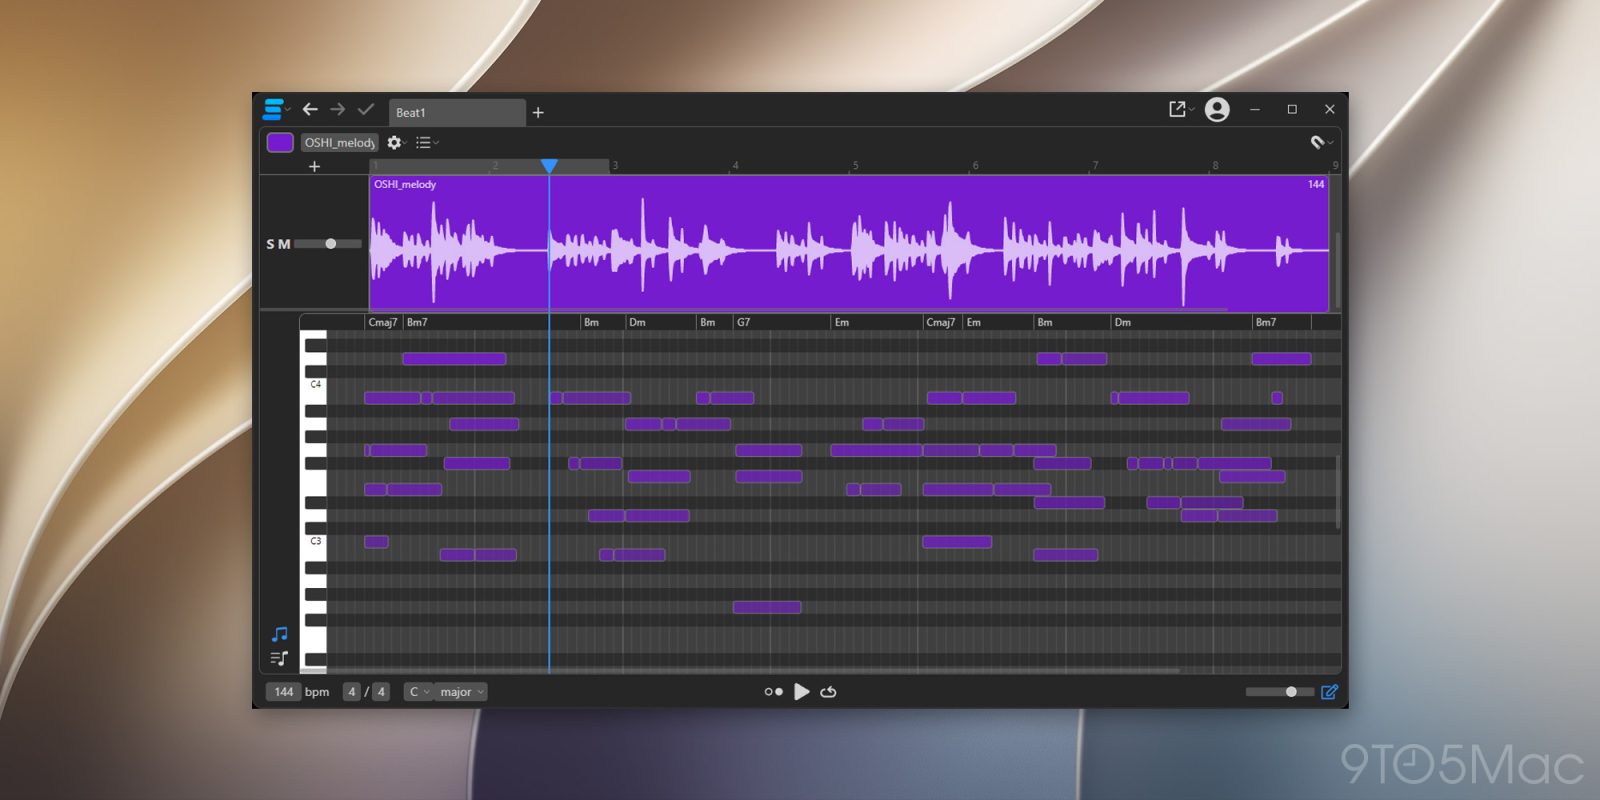Start playback with the play button

801,692
